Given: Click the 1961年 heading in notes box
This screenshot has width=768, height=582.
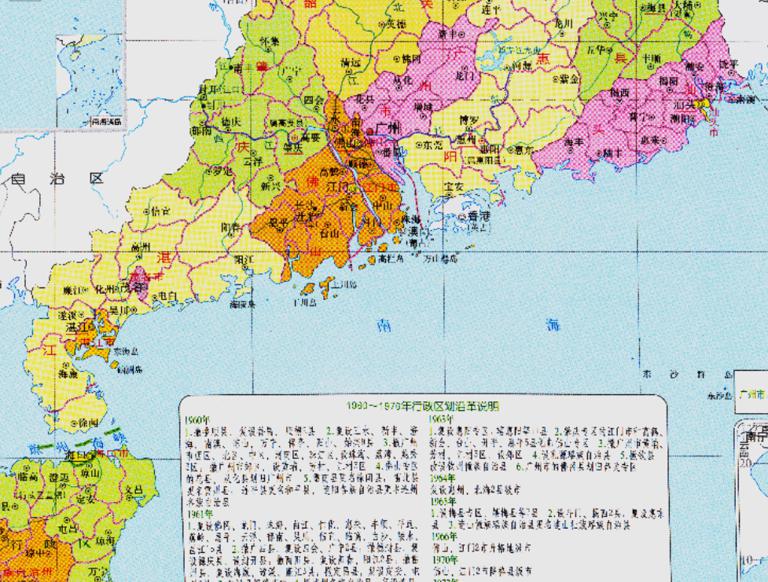Looking at the screenshot, I should coord(199,514).
